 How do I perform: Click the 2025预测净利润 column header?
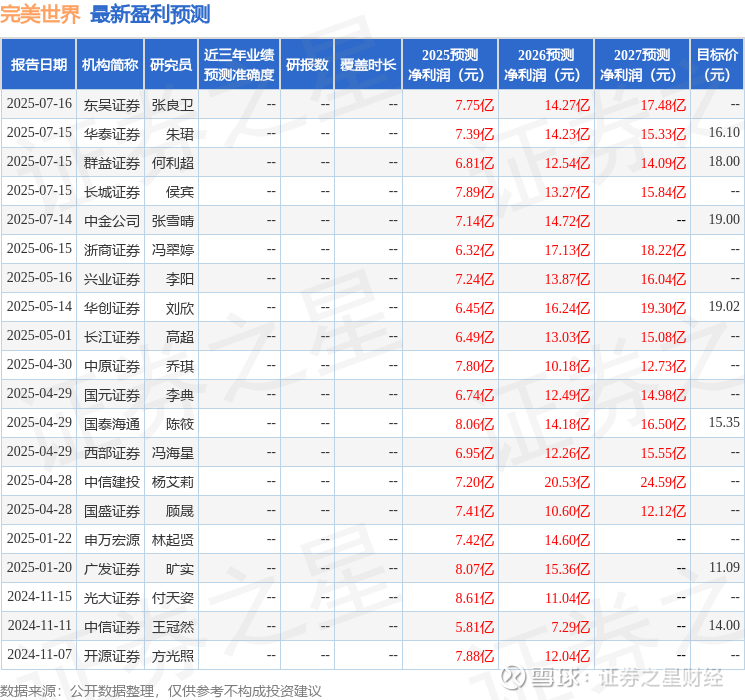[x=450, y=65]
